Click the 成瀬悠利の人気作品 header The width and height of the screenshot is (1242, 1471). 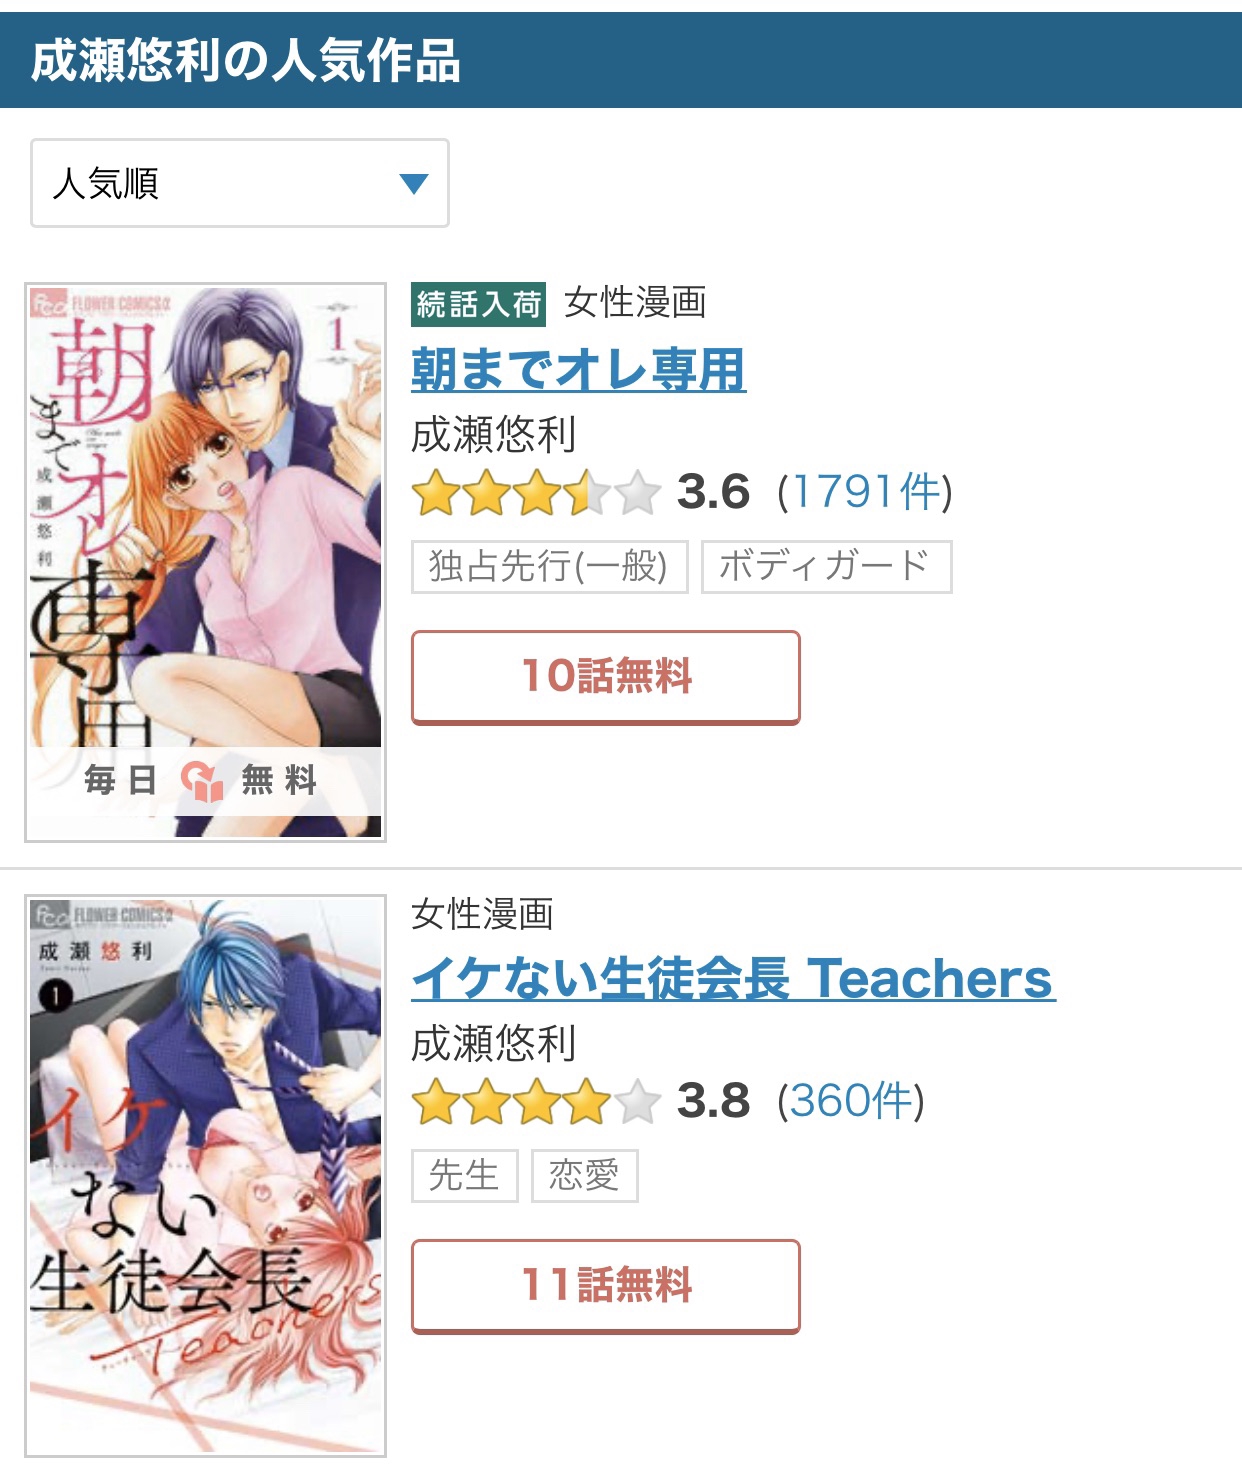pos(245,60)
